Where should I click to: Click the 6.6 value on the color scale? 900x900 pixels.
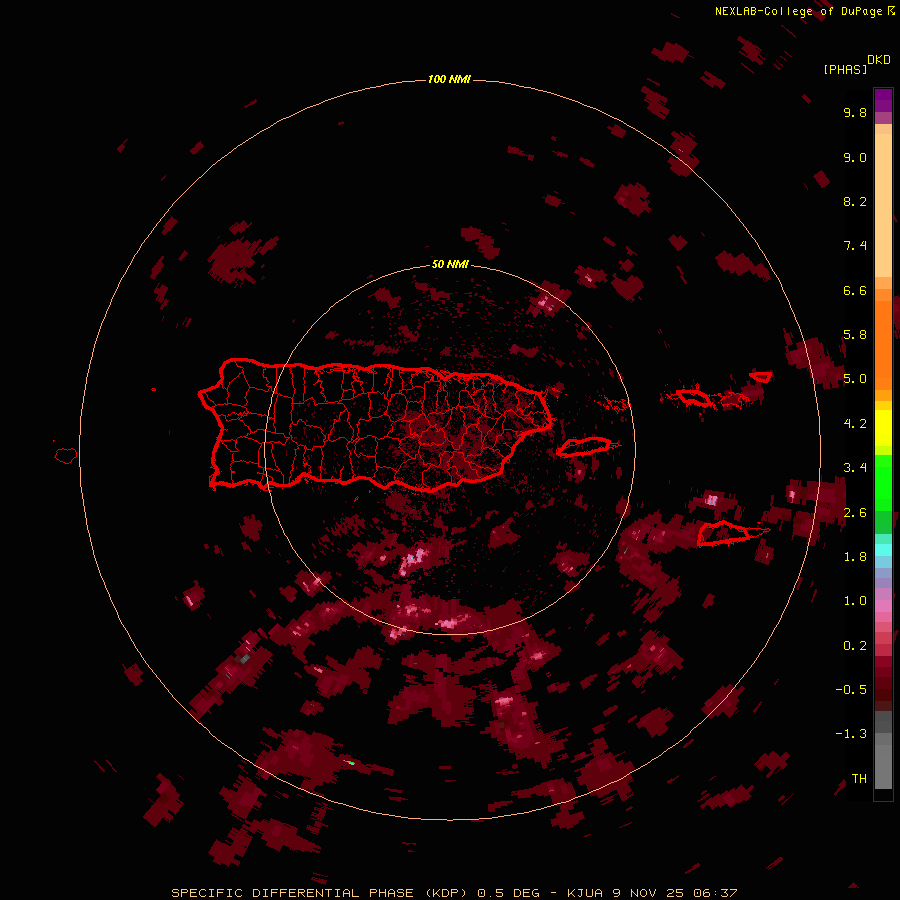[855, 290]
